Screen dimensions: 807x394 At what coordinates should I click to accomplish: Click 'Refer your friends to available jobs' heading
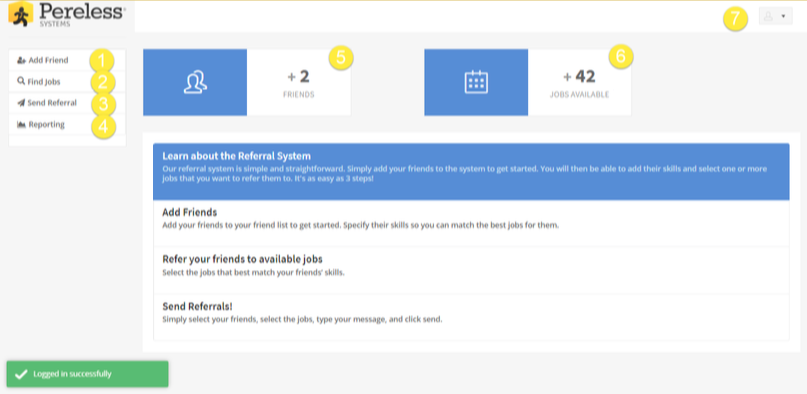pyautogui.click(x=242, y=259)
